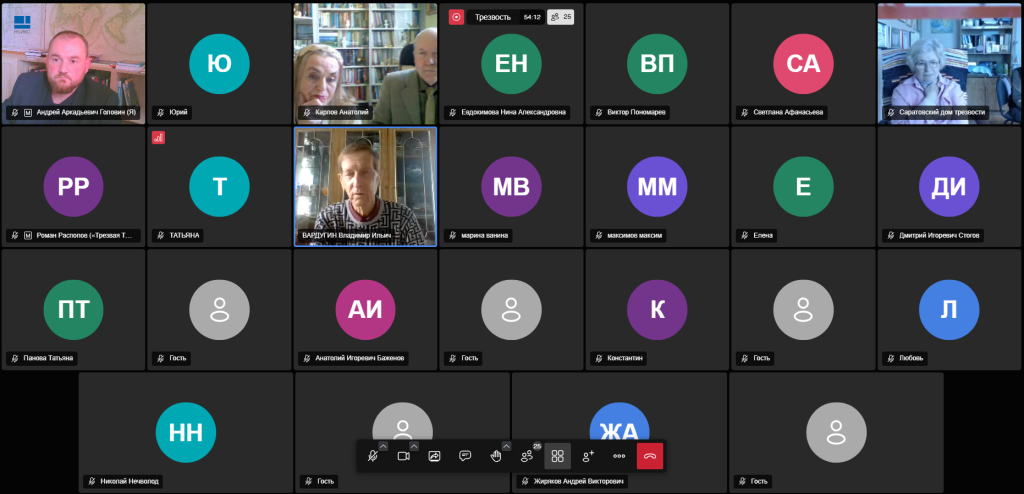Expand microphone settings arrow
The width and height of the screenshot is (1024, 494).
coord(383,446)
